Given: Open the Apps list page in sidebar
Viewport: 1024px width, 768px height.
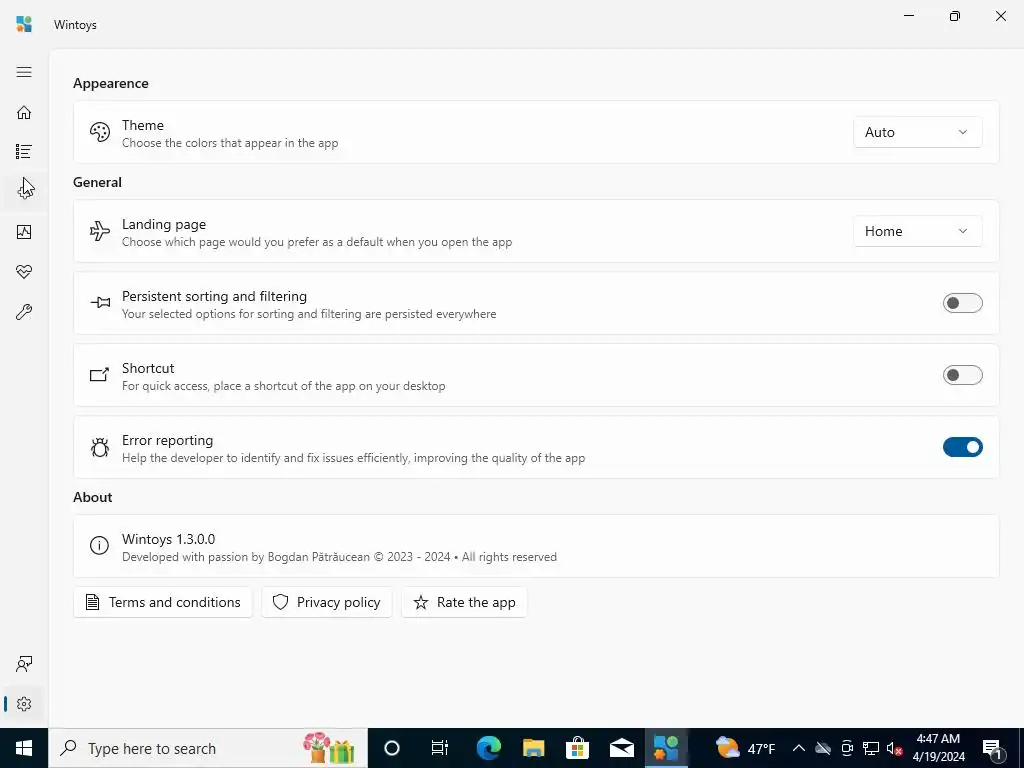Looking at the screenshot, I should (x=24, y=152).
